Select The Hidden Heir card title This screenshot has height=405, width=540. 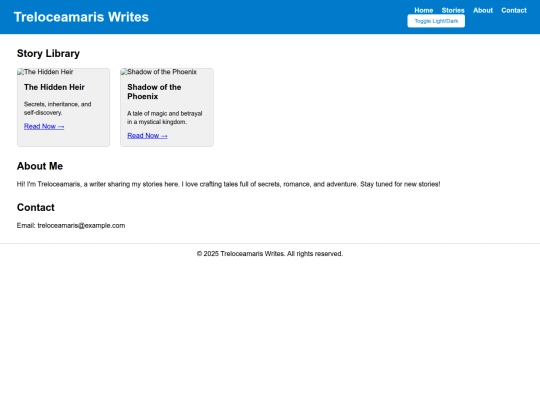(x=54, y=87)
